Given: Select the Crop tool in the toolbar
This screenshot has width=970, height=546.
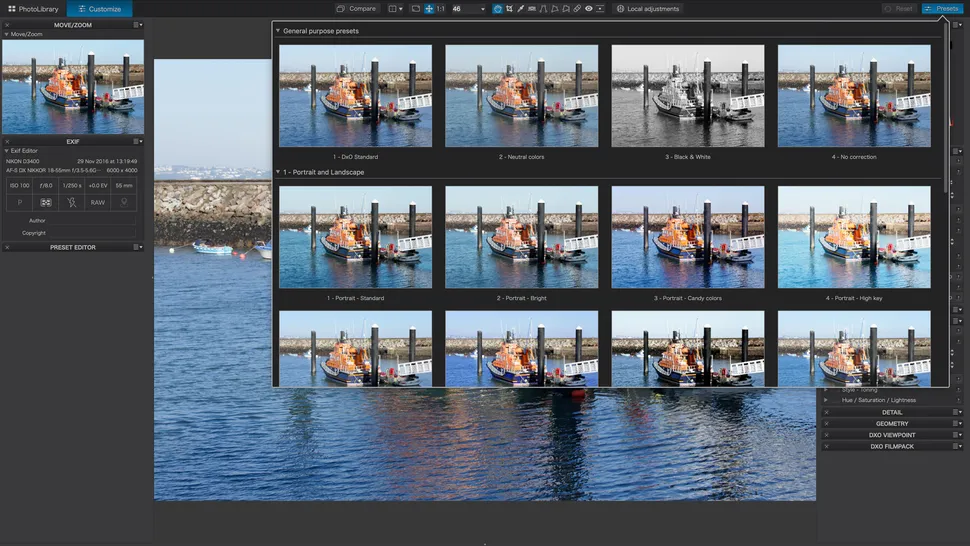Looking at the screenshot, I should (509, 9).
